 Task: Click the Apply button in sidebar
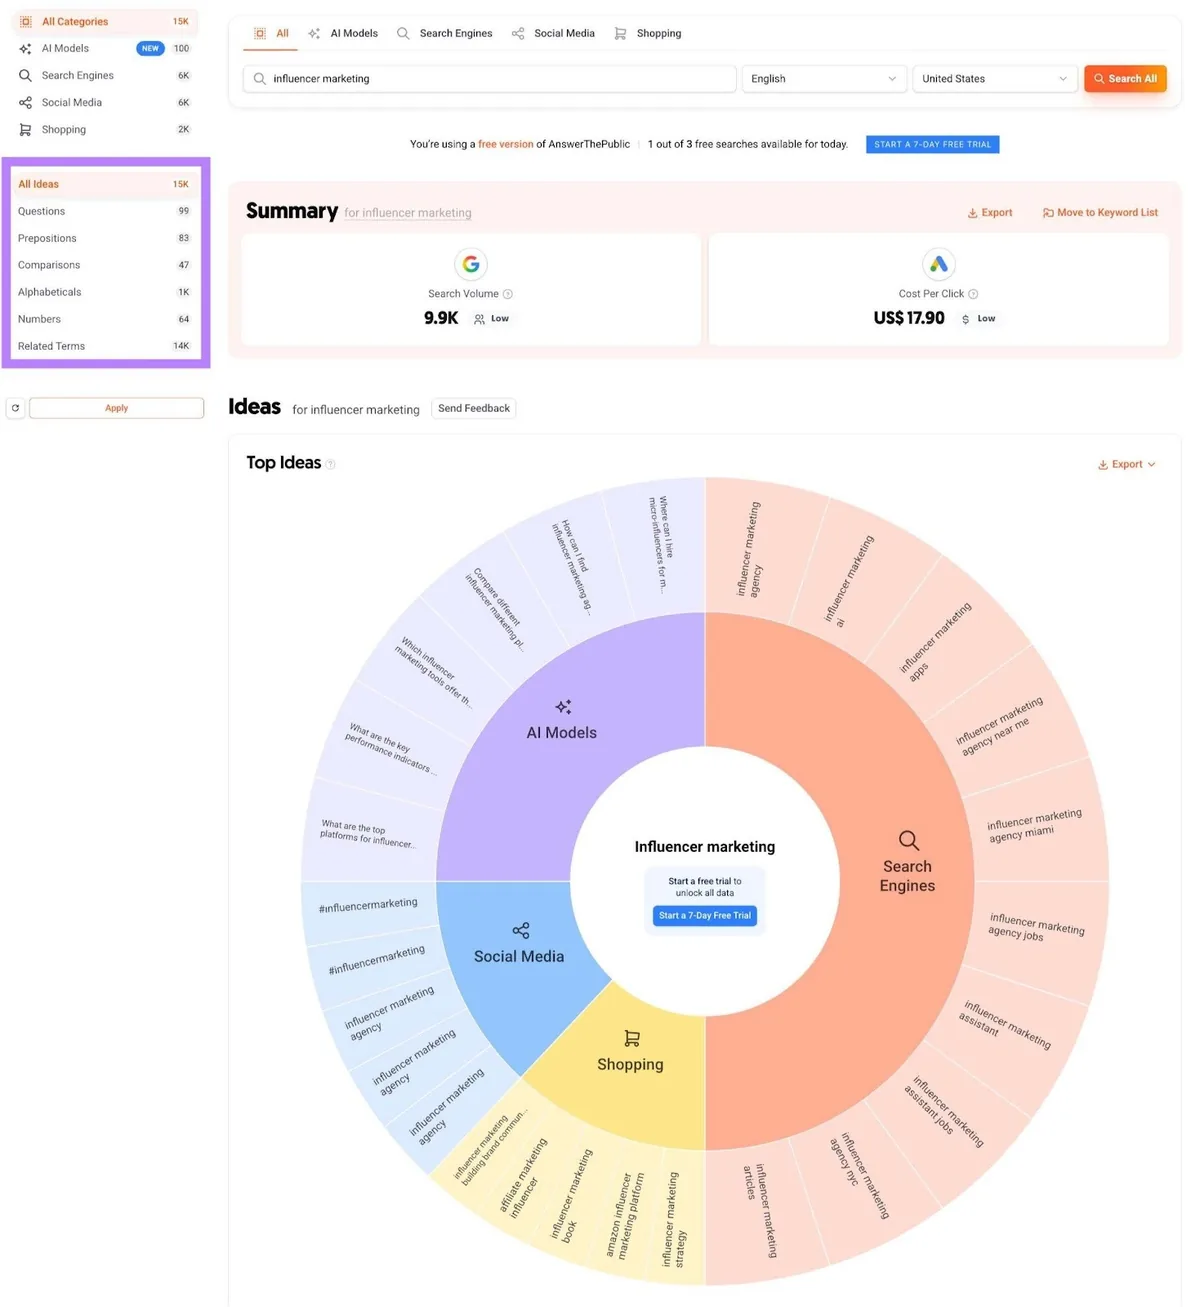(116, 408)
